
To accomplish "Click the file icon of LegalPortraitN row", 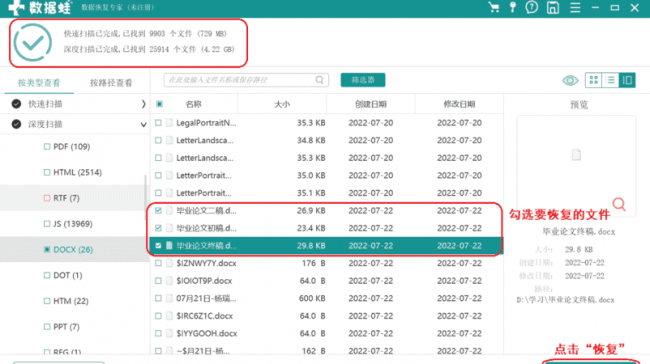I will pos(169,123).
